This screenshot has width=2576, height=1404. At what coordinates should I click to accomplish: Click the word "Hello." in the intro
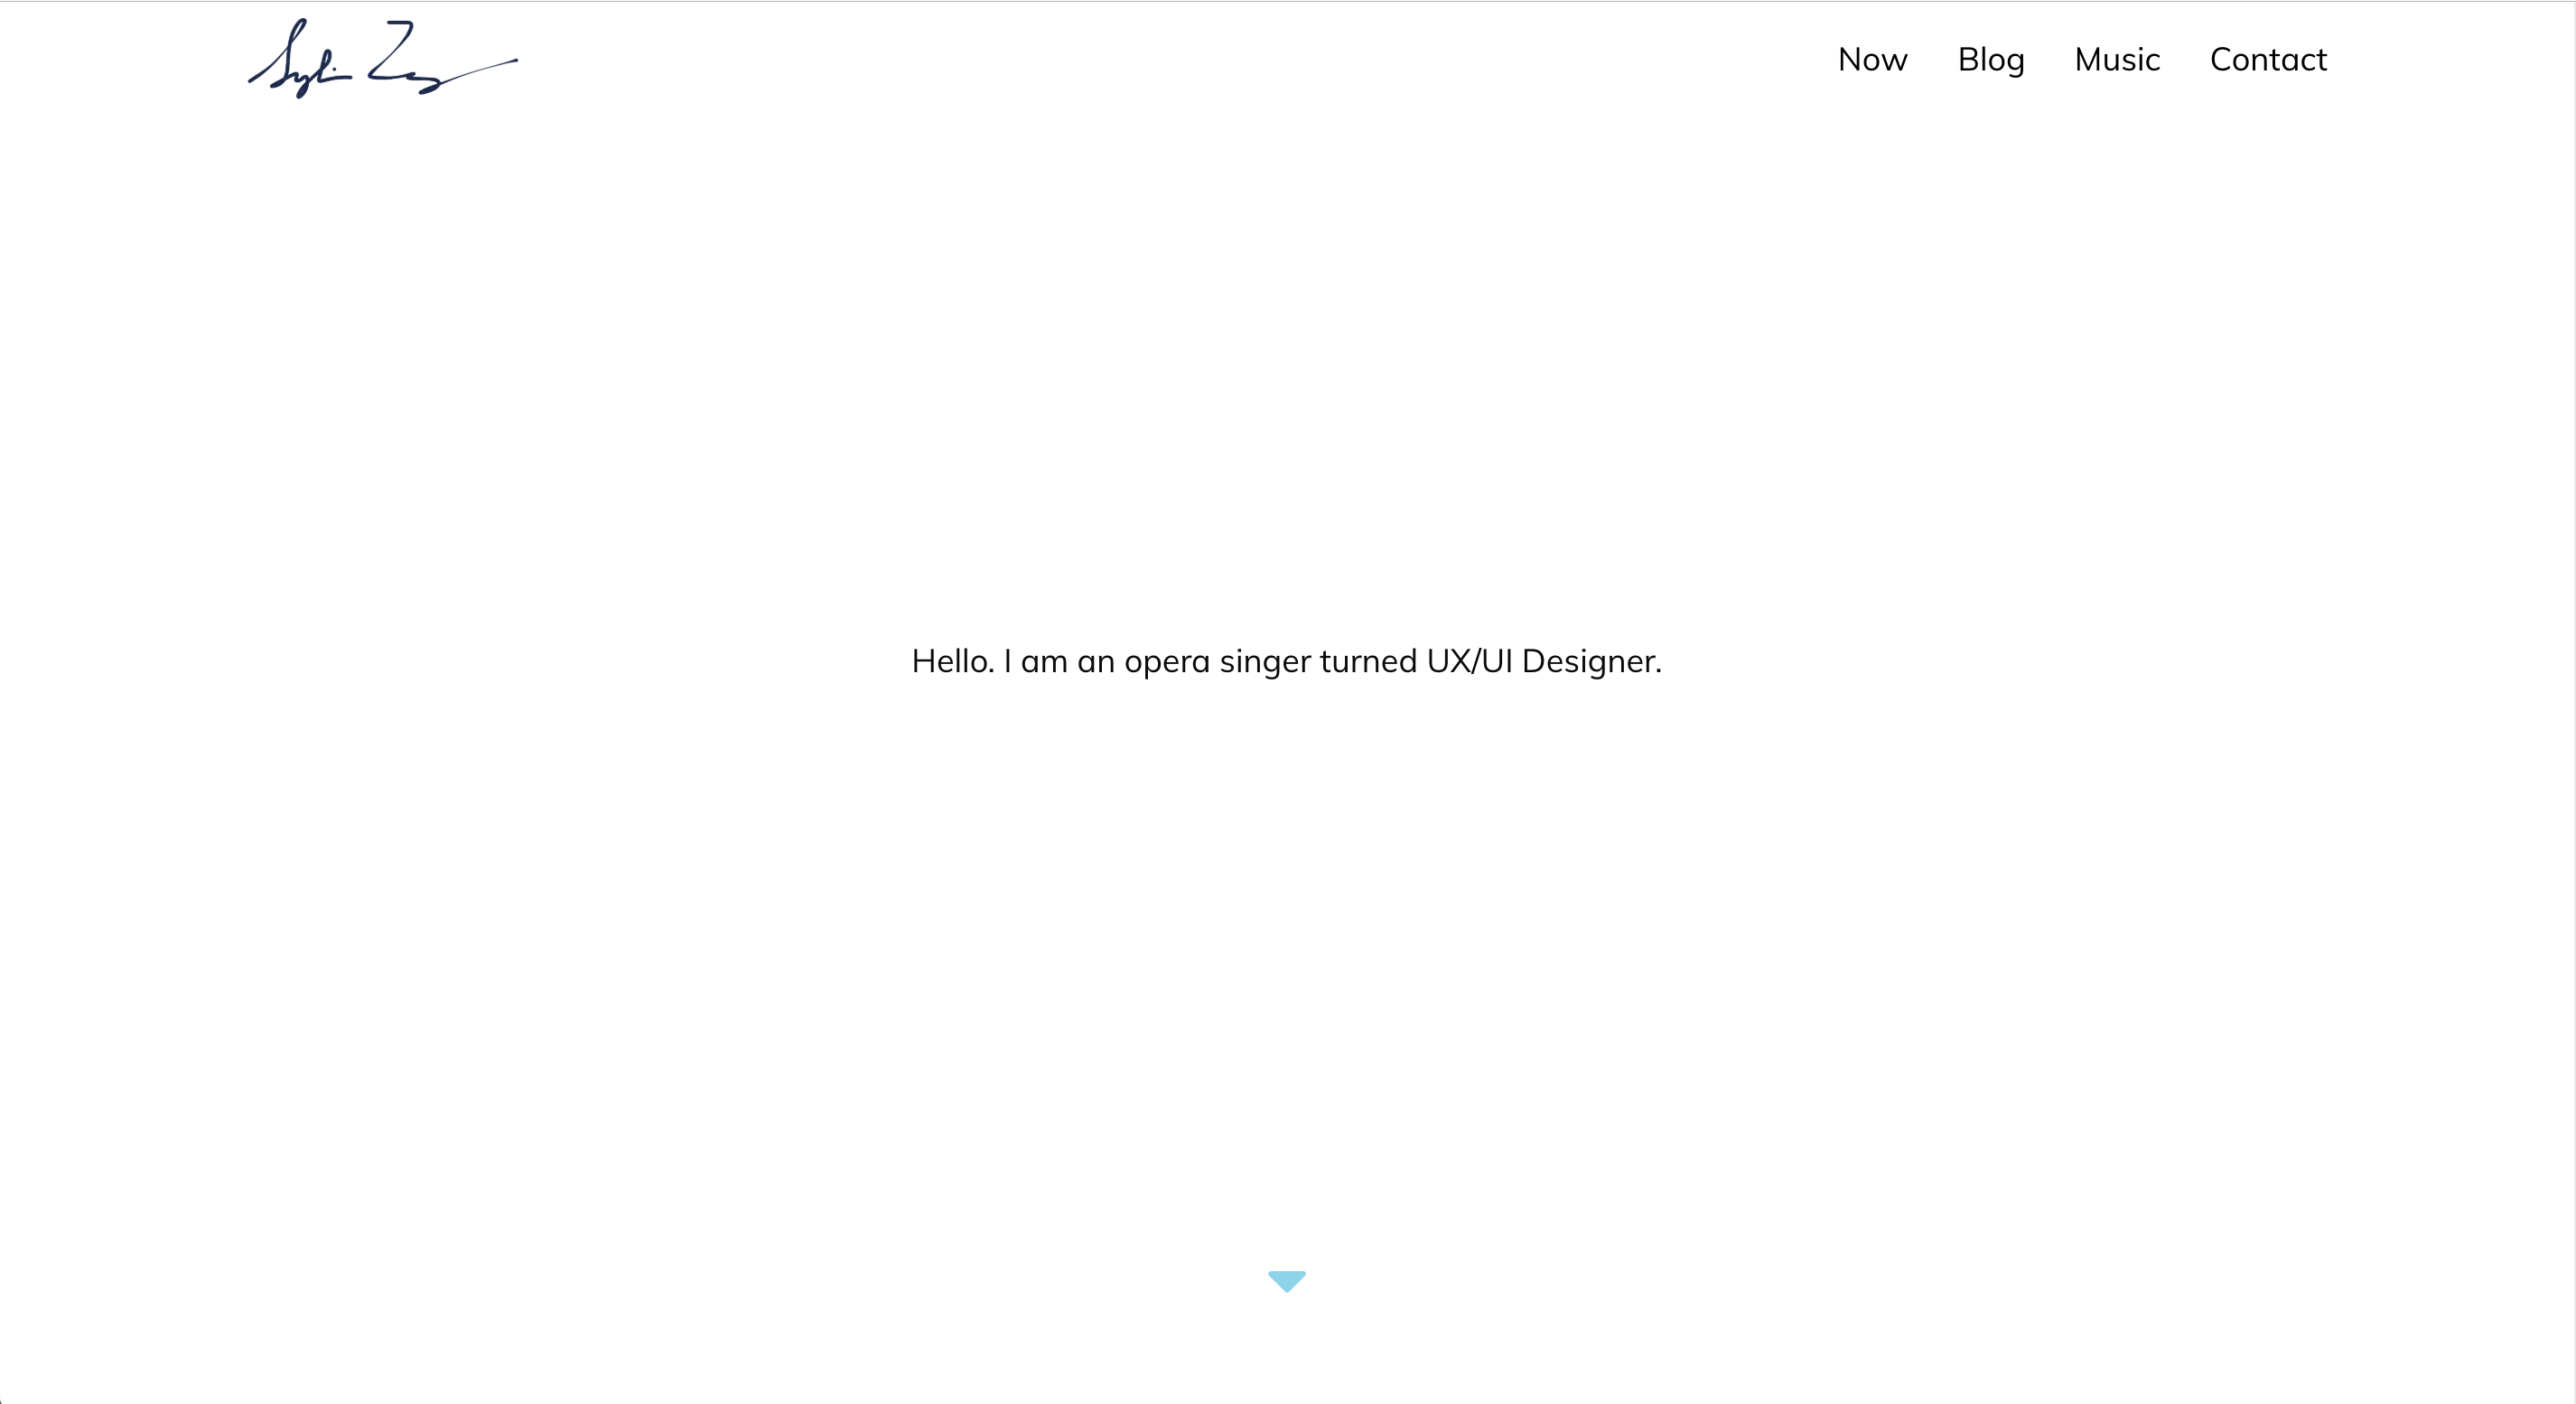coord(952,661)
